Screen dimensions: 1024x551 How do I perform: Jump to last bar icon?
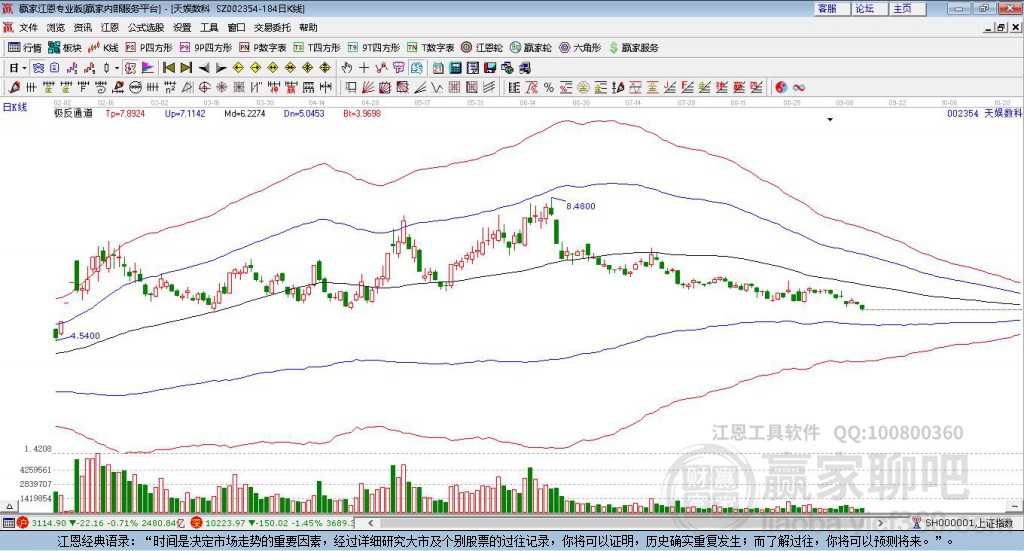coord(186,68)
